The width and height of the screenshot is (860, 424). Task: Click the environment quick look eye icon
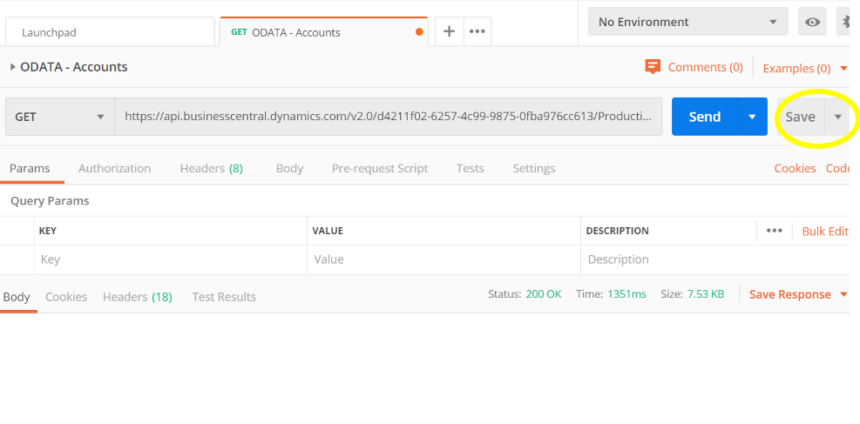tap(812, 22)
